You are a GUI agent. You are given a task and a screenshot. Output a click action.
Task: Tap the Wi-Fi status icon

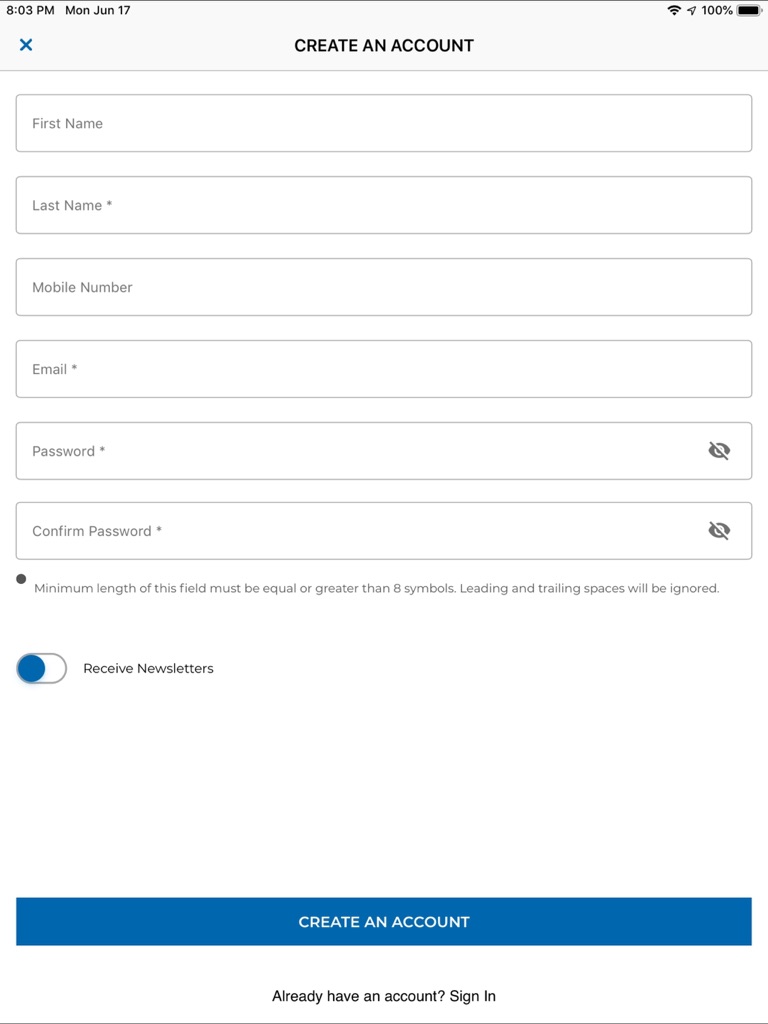tap(674, 10)
